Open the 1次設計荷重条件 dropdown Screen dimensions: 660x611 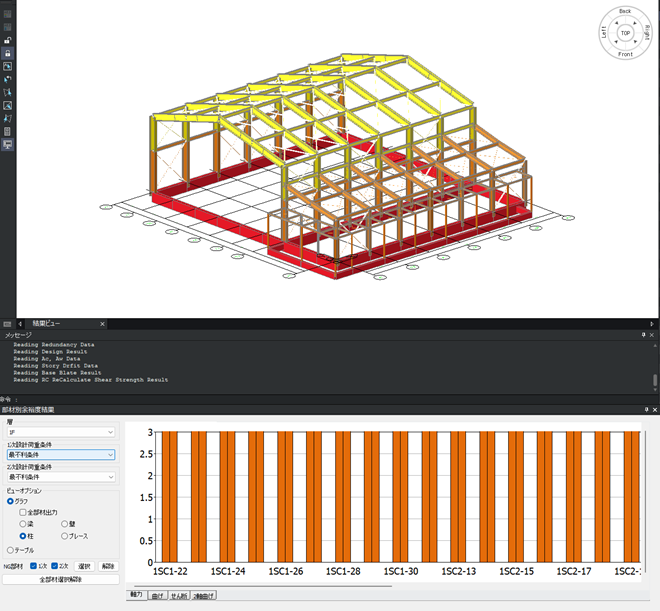click(x=61, y=454)
